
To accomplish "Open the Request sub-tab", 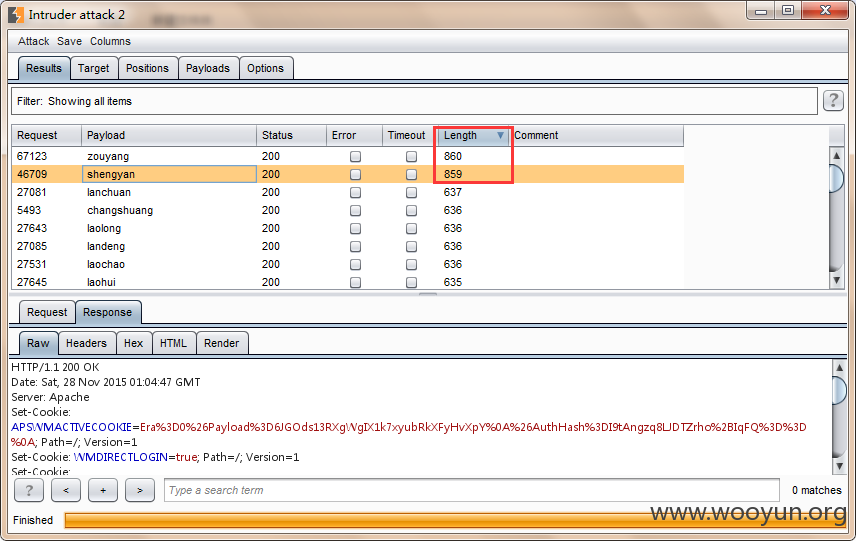I will pos(47,312).
